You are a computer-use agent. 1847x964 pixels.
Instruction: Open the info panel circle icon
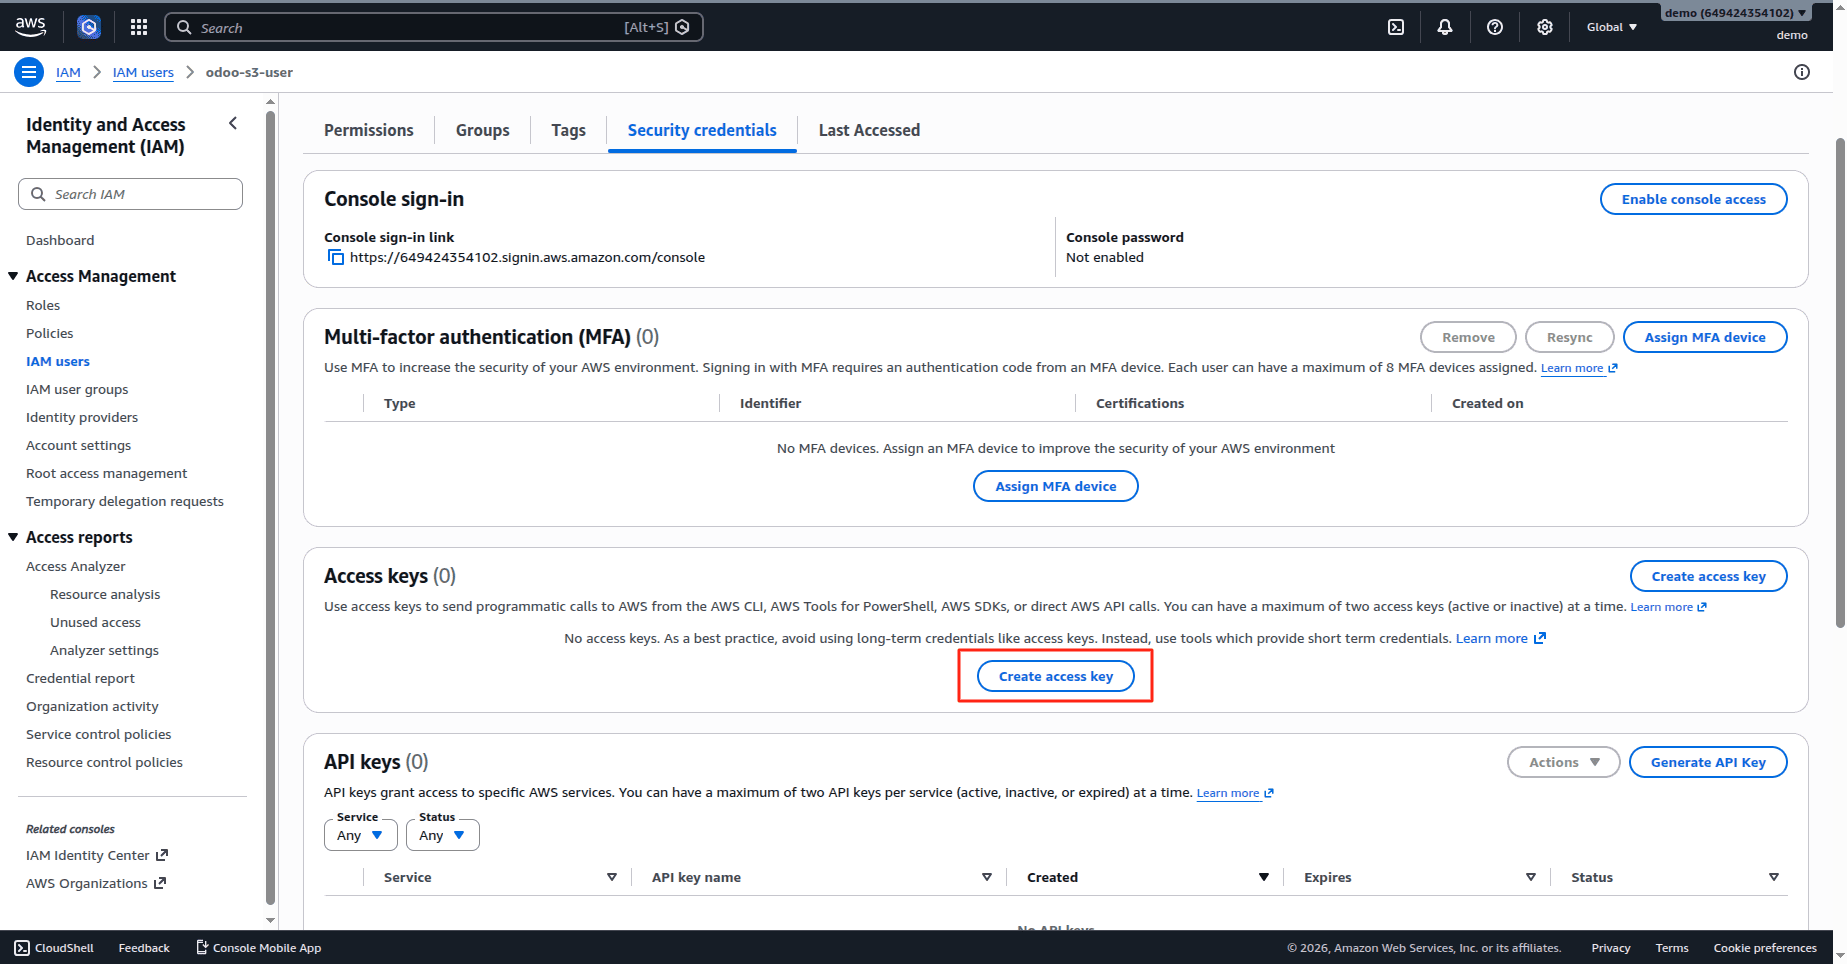point(1802,72)
